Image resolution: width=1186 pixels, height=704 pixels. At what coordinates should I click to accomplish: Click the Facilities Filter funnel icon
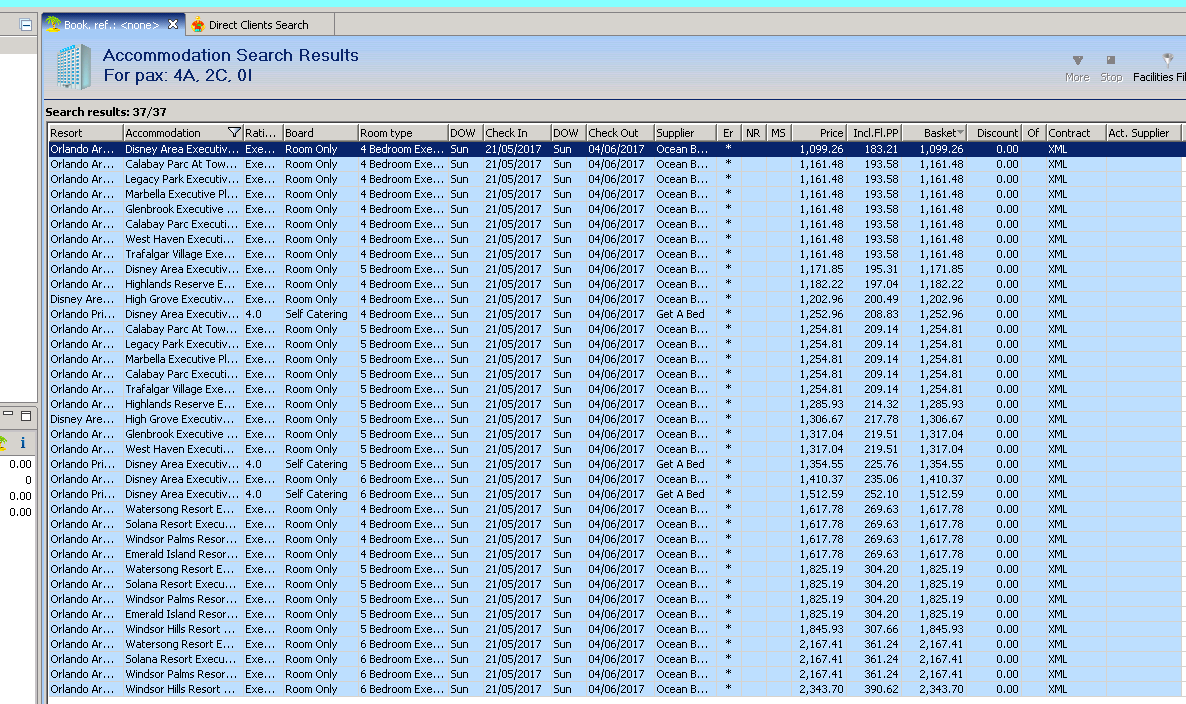tap(1167, 60)
